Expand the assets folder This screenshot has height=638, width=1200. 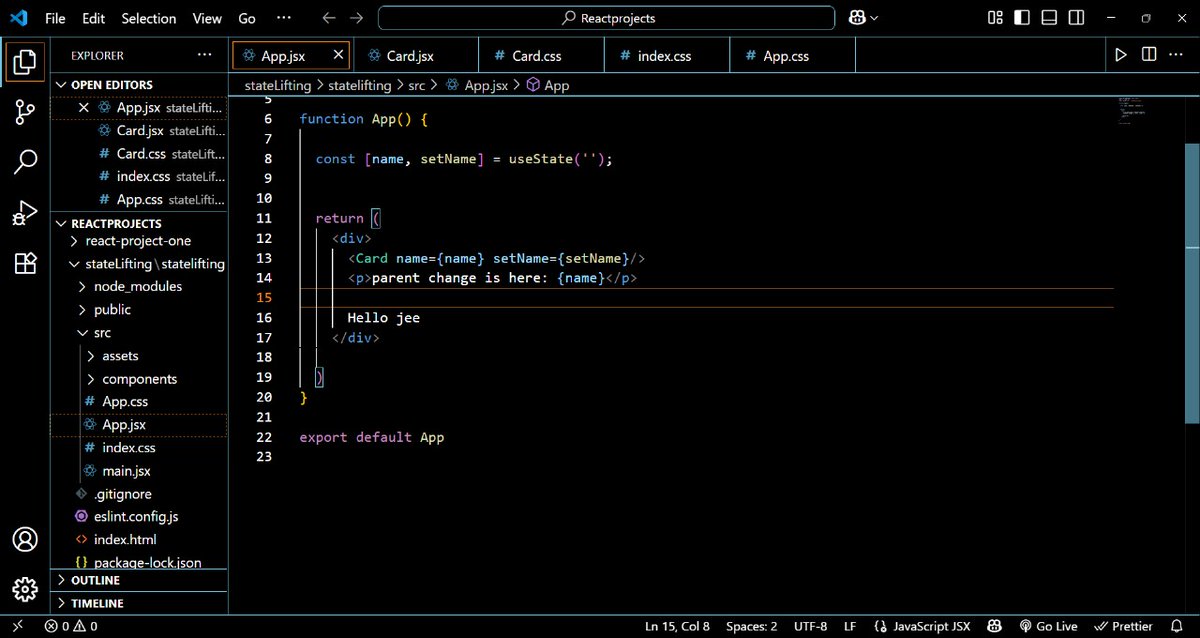[x=139, y=356]
